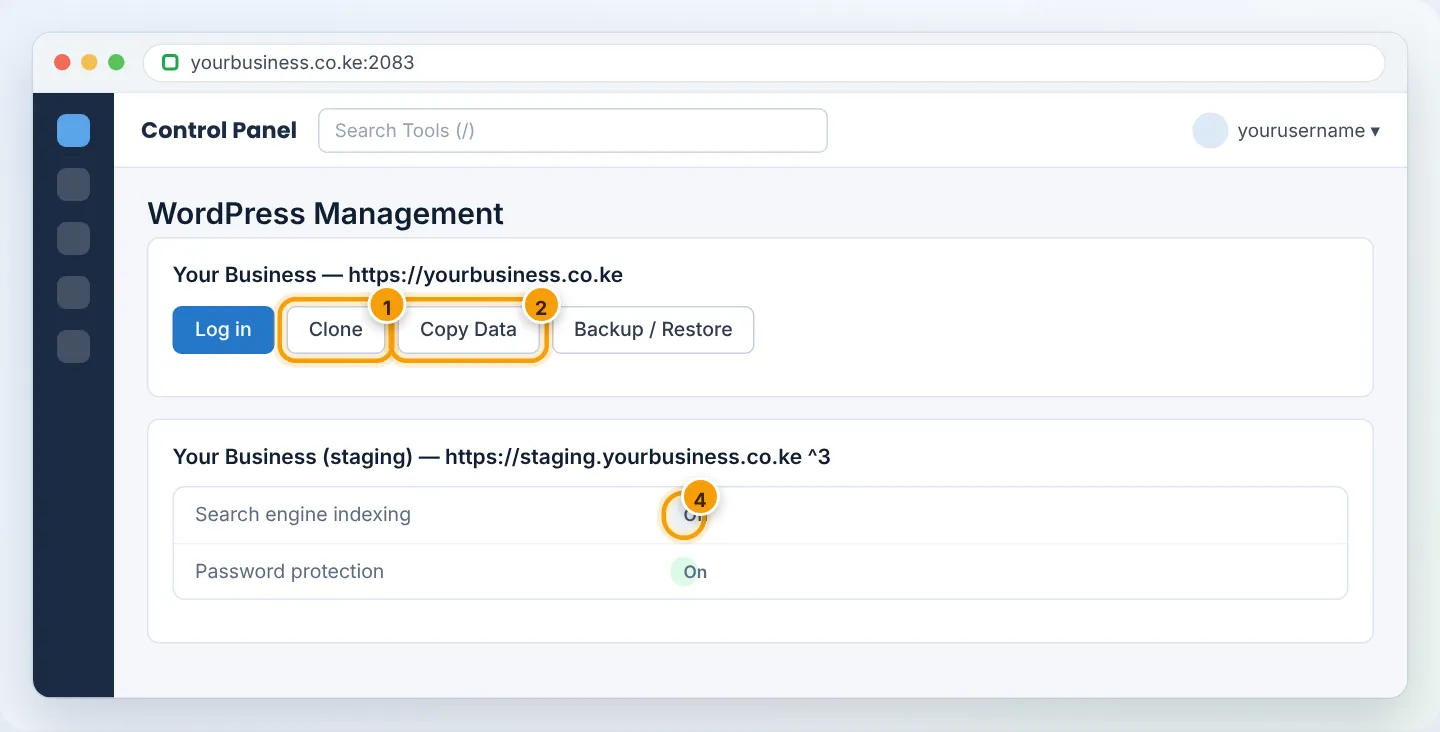Click the round user avatar

pos(1210,131)
